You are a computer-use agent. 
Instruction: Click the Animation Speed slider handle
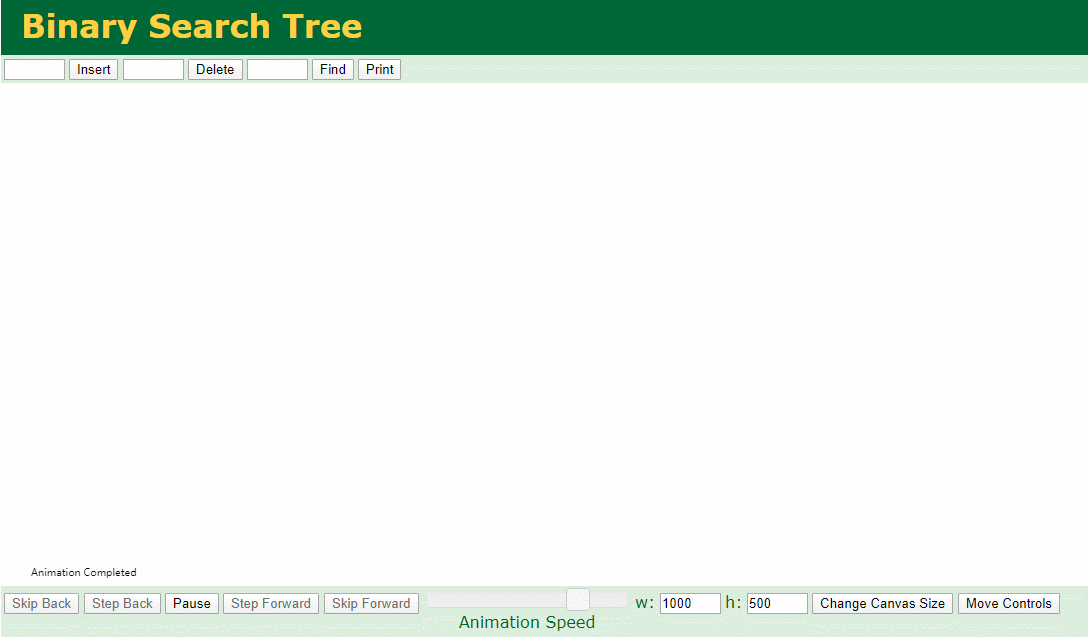[577, 600]
